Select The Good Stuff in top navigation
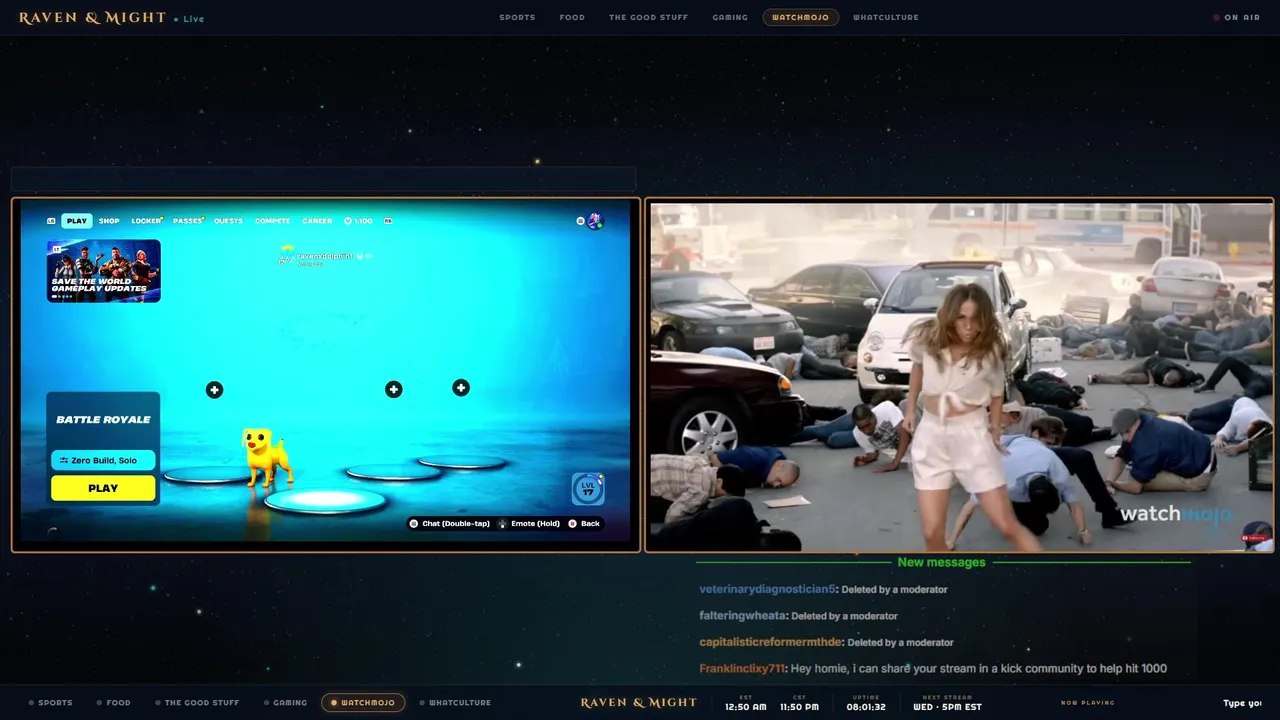 [648, 17]
